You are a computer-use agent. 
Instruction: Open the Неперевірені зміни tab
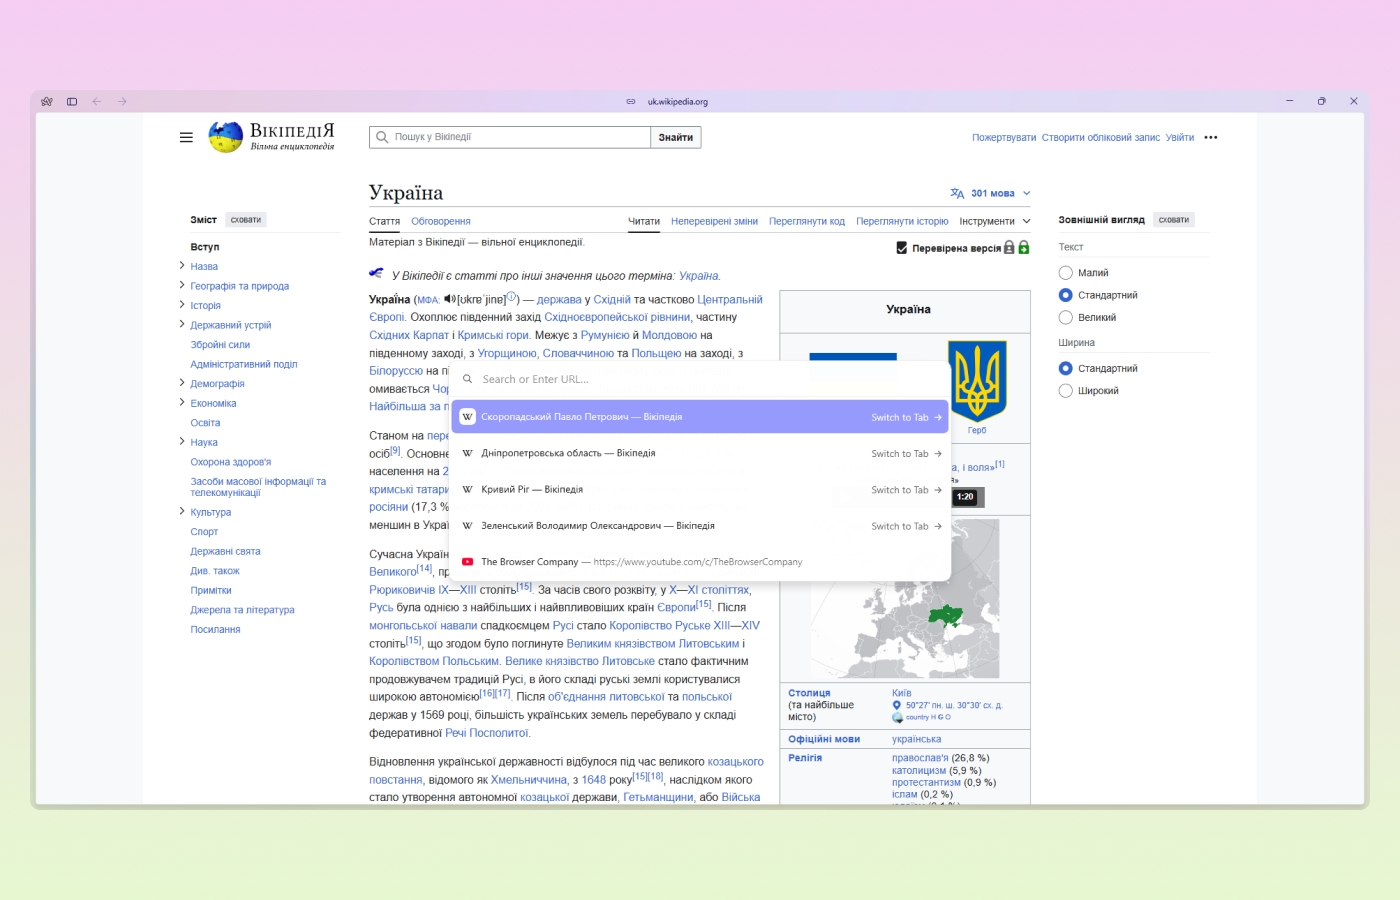tap(714, 221)
